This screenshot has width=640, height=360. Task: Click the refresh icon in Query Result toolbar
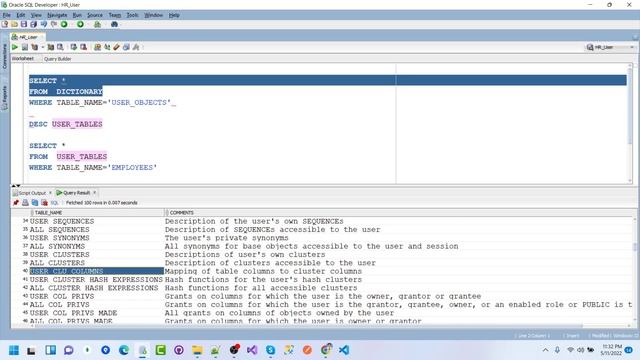point(35,203)
